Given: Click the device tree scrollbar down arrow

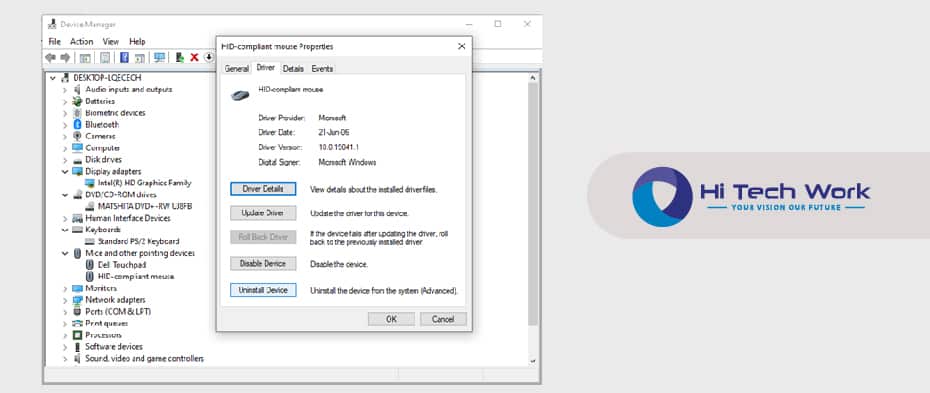Looking at the screenshot, I should (x=532, y=360).
